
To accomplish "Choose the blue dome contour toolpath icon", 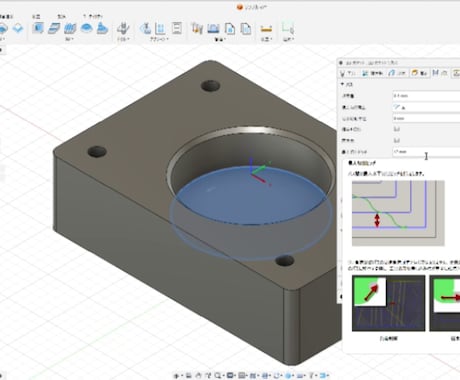I will (x=86, y=28).
